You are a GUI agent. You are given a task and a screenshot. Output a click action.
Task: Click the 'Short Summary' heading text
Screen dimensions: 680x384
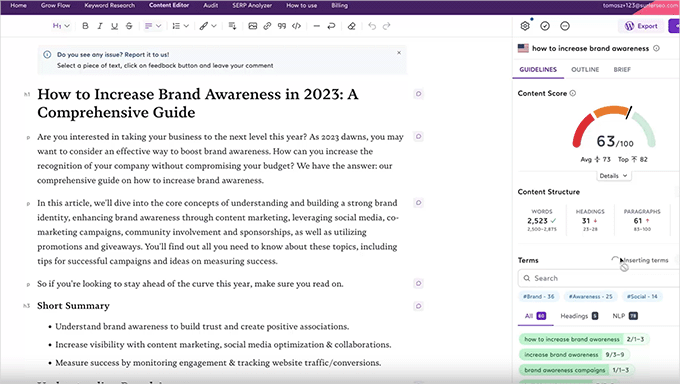(73, 306)
